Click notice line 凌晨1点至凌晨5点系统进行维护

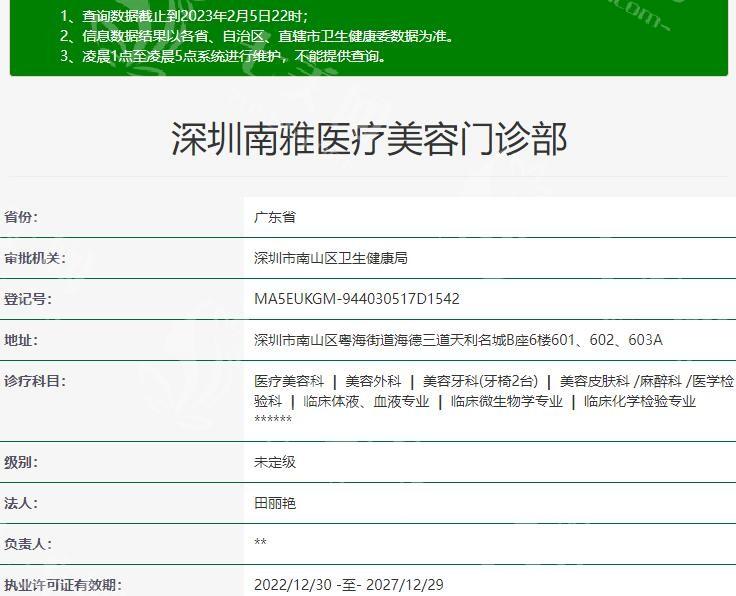coord(223,56)
